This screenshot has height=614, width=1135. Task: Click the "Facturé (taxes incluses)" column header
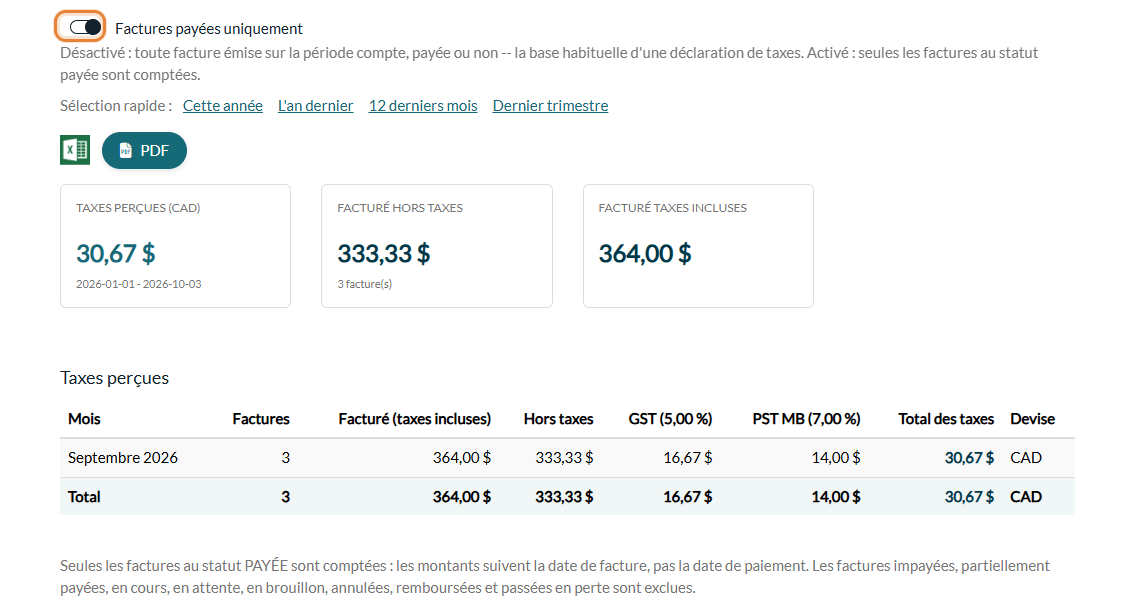click(x=415, y=419)
